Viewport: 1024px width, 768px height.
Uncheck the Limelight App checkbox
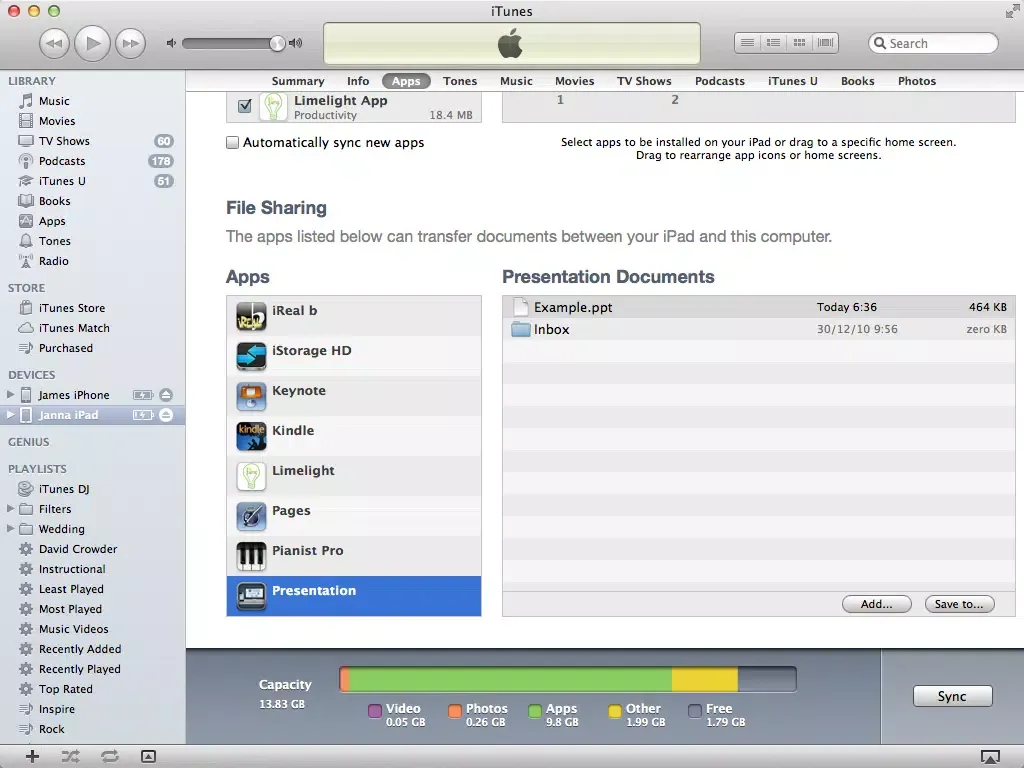[245, 106]
